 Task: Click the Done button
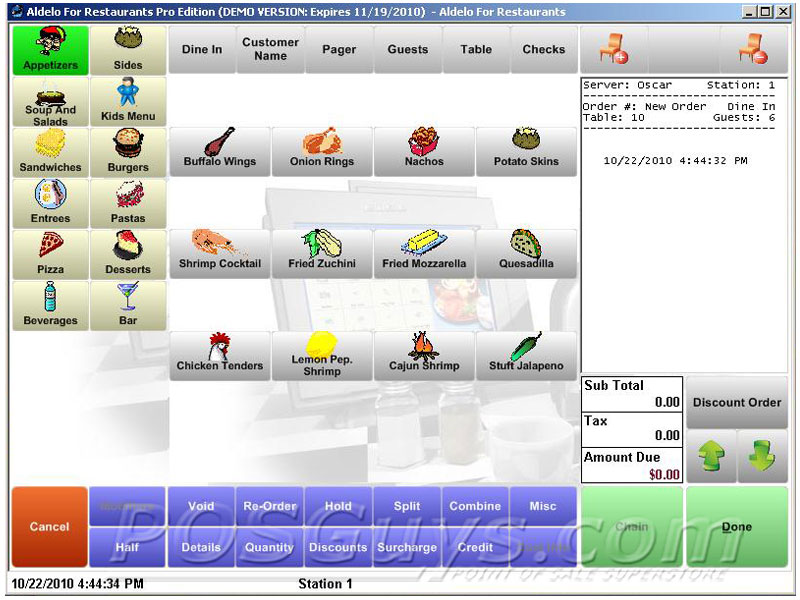(737, 527)
